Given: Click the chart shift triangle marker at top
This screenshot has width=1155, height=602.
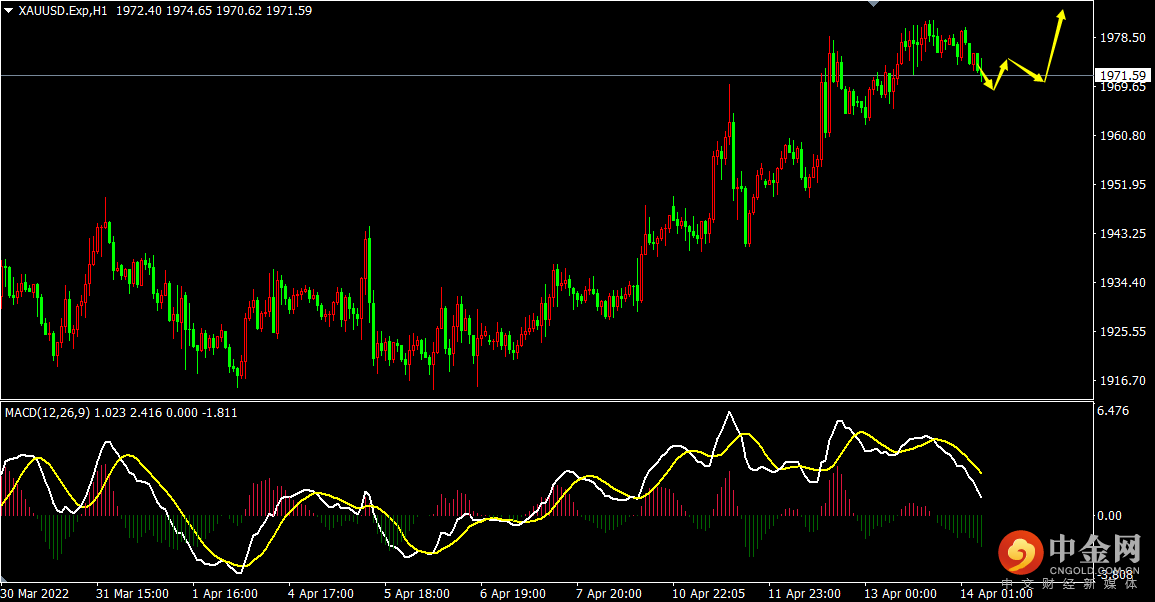Looking at the screenshot, I should pos(874,4).
